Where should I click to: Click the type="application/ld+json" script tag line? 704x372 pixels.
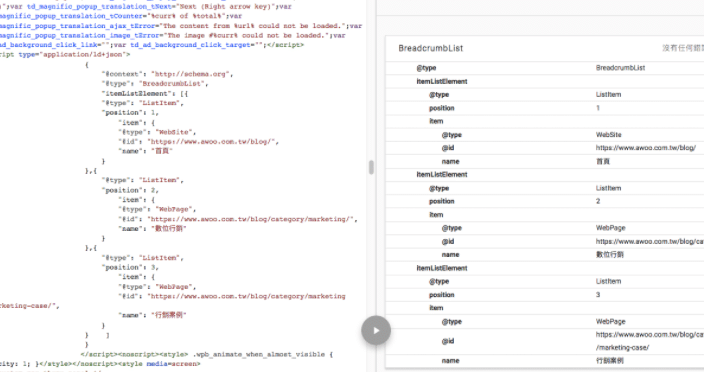(x=65, y=54)
